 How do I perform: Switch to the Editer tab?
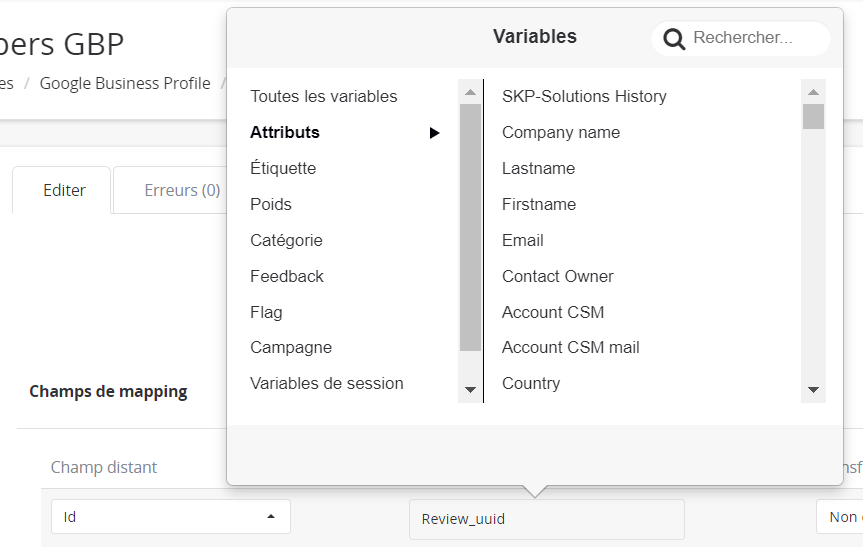[64, 190]
